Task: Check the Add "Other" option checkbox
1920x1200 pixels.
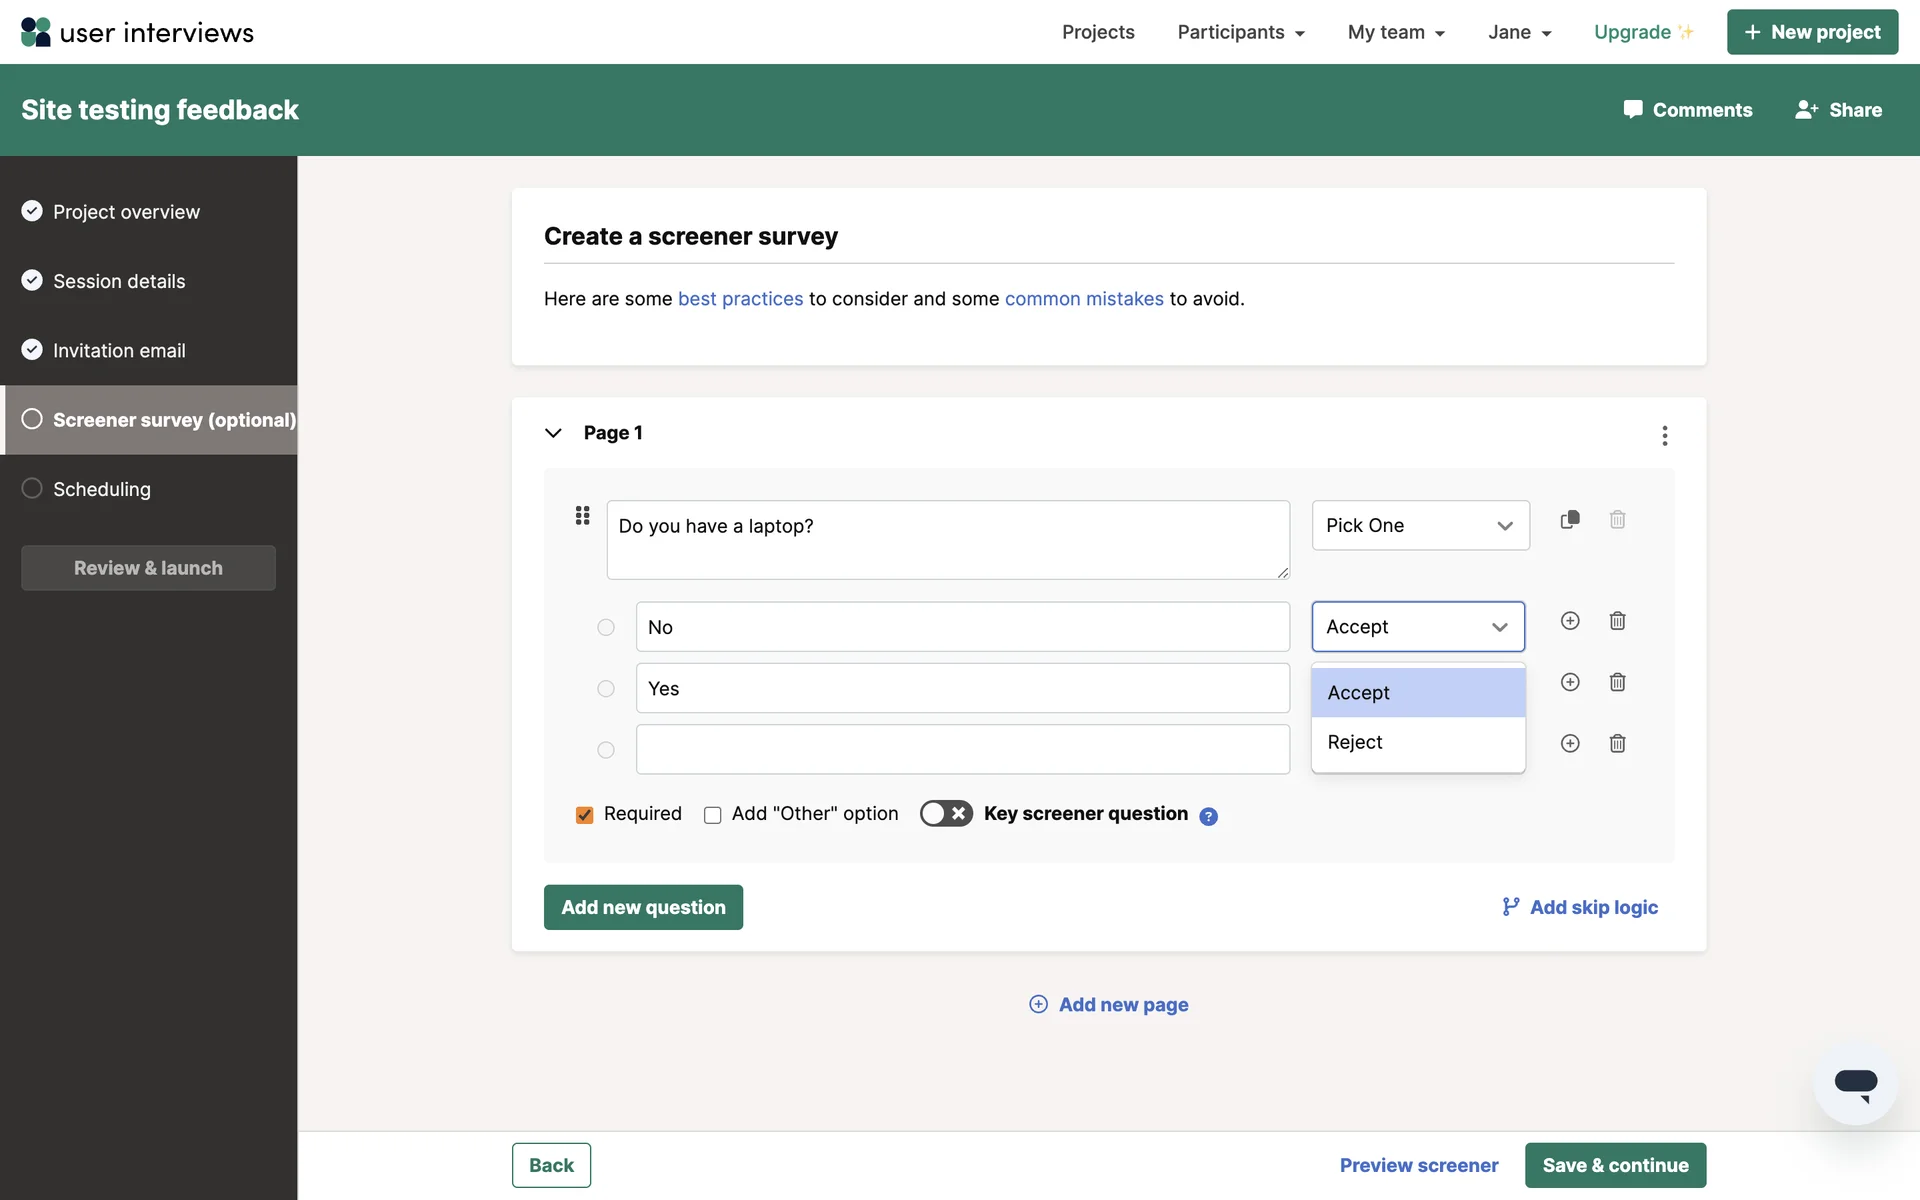Action: pyautogui.click(x=713, y=815)
